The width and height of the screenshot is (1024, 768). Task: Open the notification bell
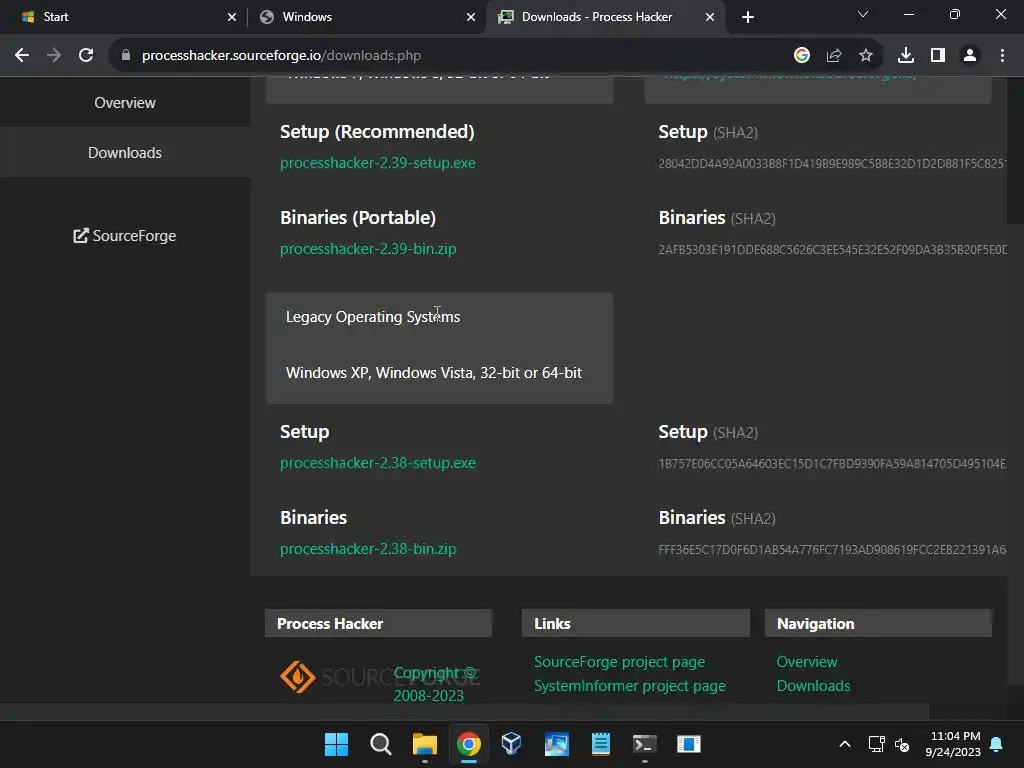pyautogui.click(x=997, y=744)
